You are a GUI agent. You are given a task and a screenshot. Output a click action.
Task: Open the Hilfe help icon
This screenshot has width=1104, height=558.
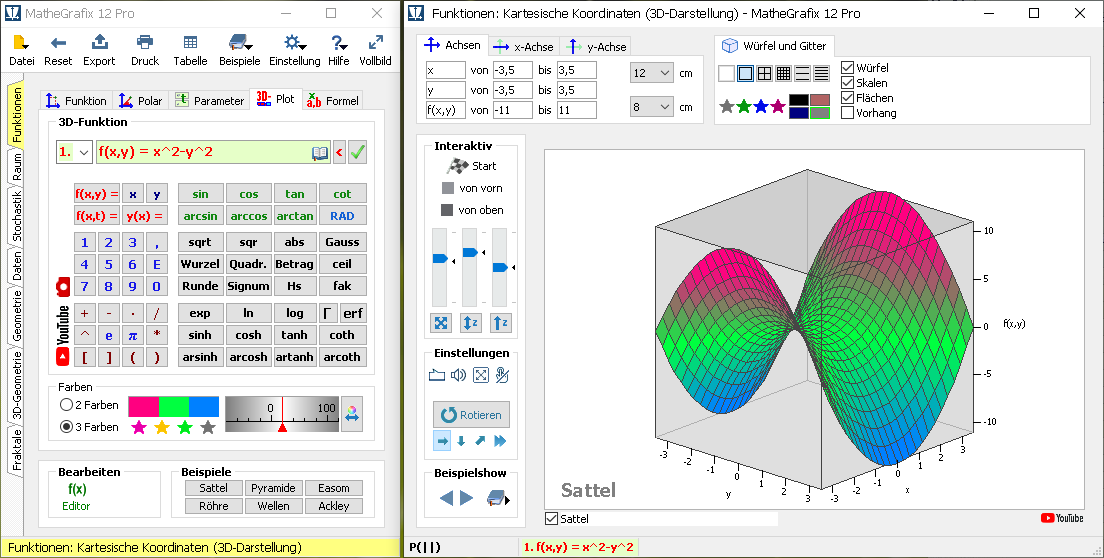point(339,42)
